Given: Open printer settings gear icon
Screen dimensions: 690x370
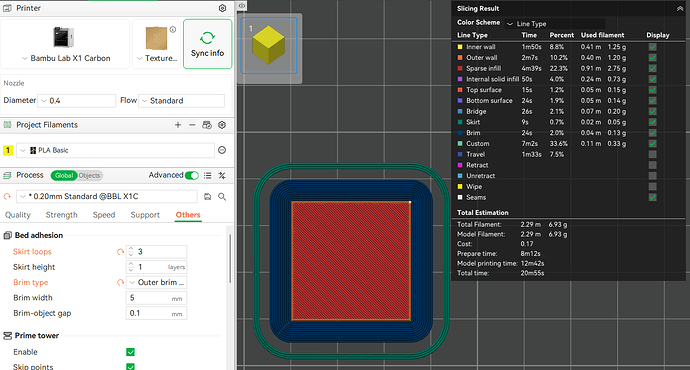Looking at the screenshot, I should point(222,8).
